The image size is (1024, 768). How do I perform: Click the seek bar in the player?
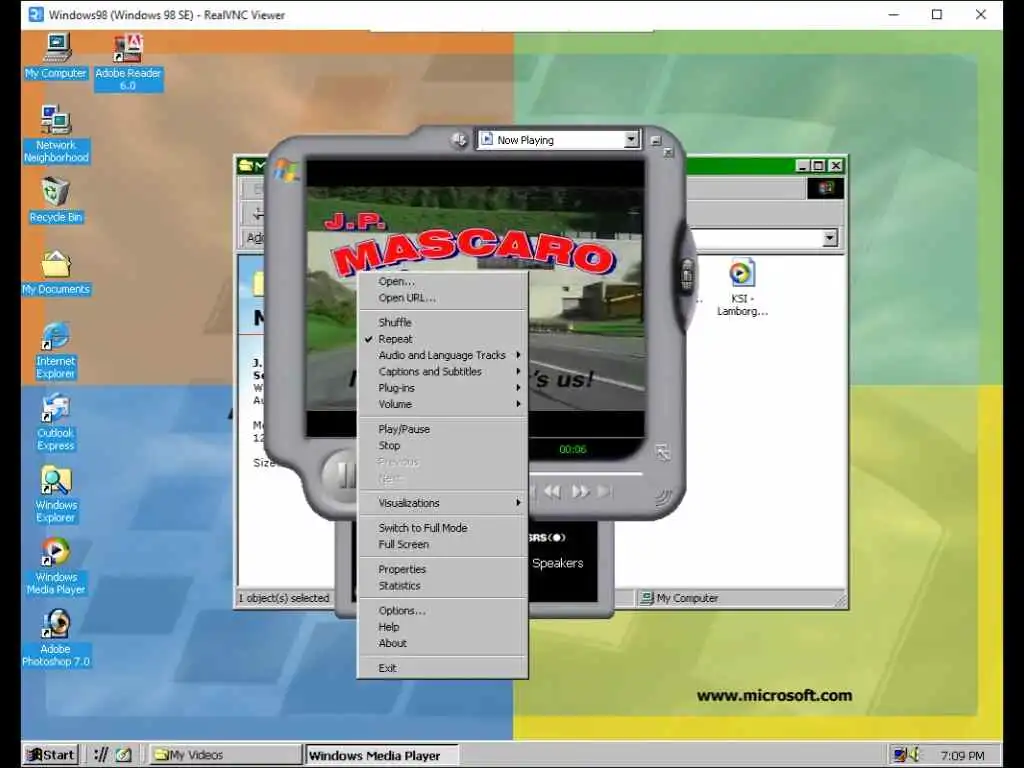(585, 473)
